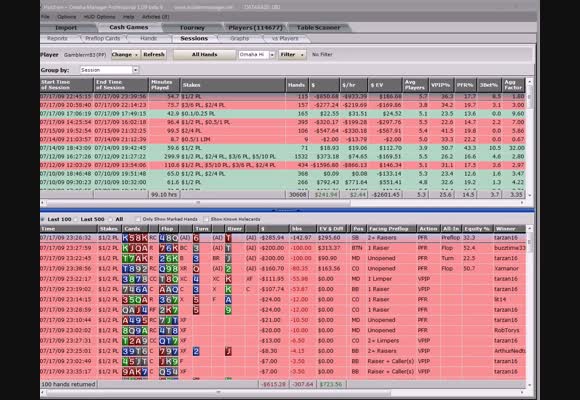This screenshot has height=400, width=580.
Task: Expand the Omaha Hi game type dropdown
Action: [x=272, y=55]
